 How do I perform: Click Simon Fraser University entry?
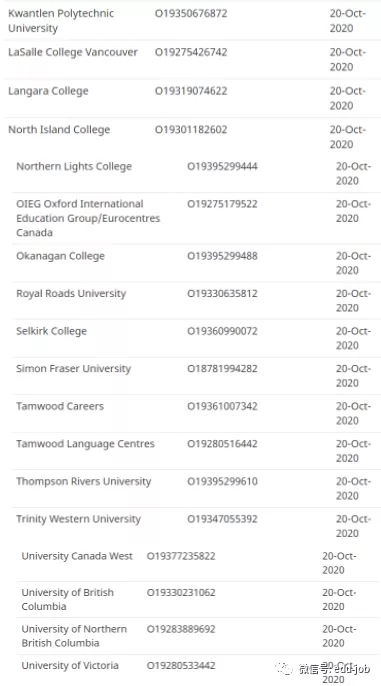click(x=73, y=369)
